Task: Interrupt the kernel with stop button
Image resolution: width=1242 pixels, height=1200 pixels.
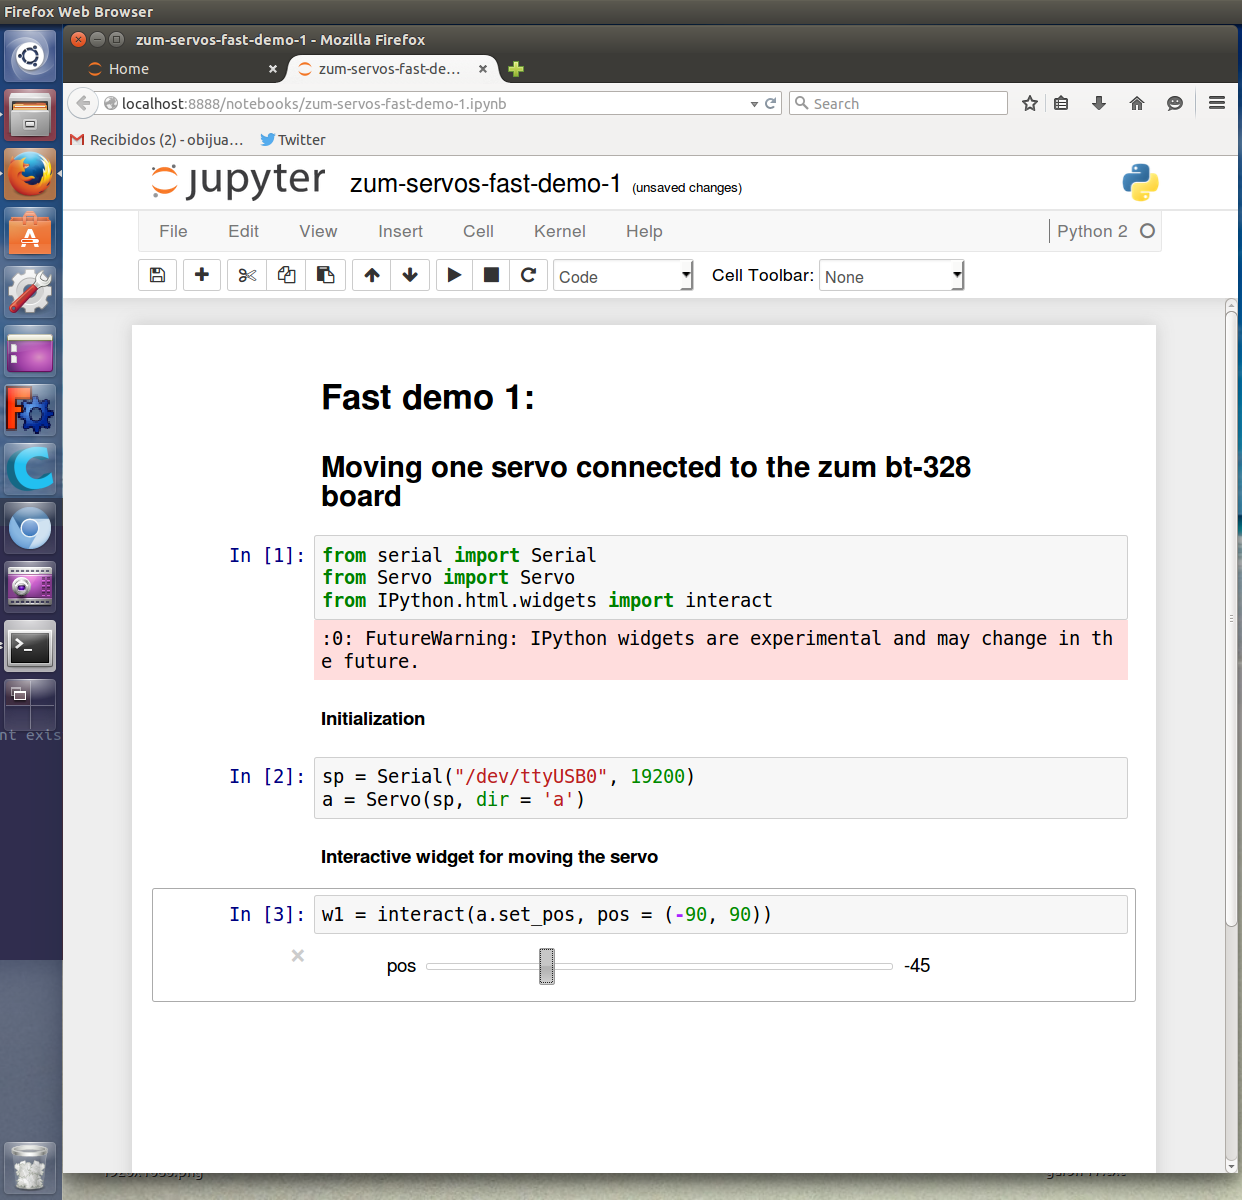Action: click(491, 275)
